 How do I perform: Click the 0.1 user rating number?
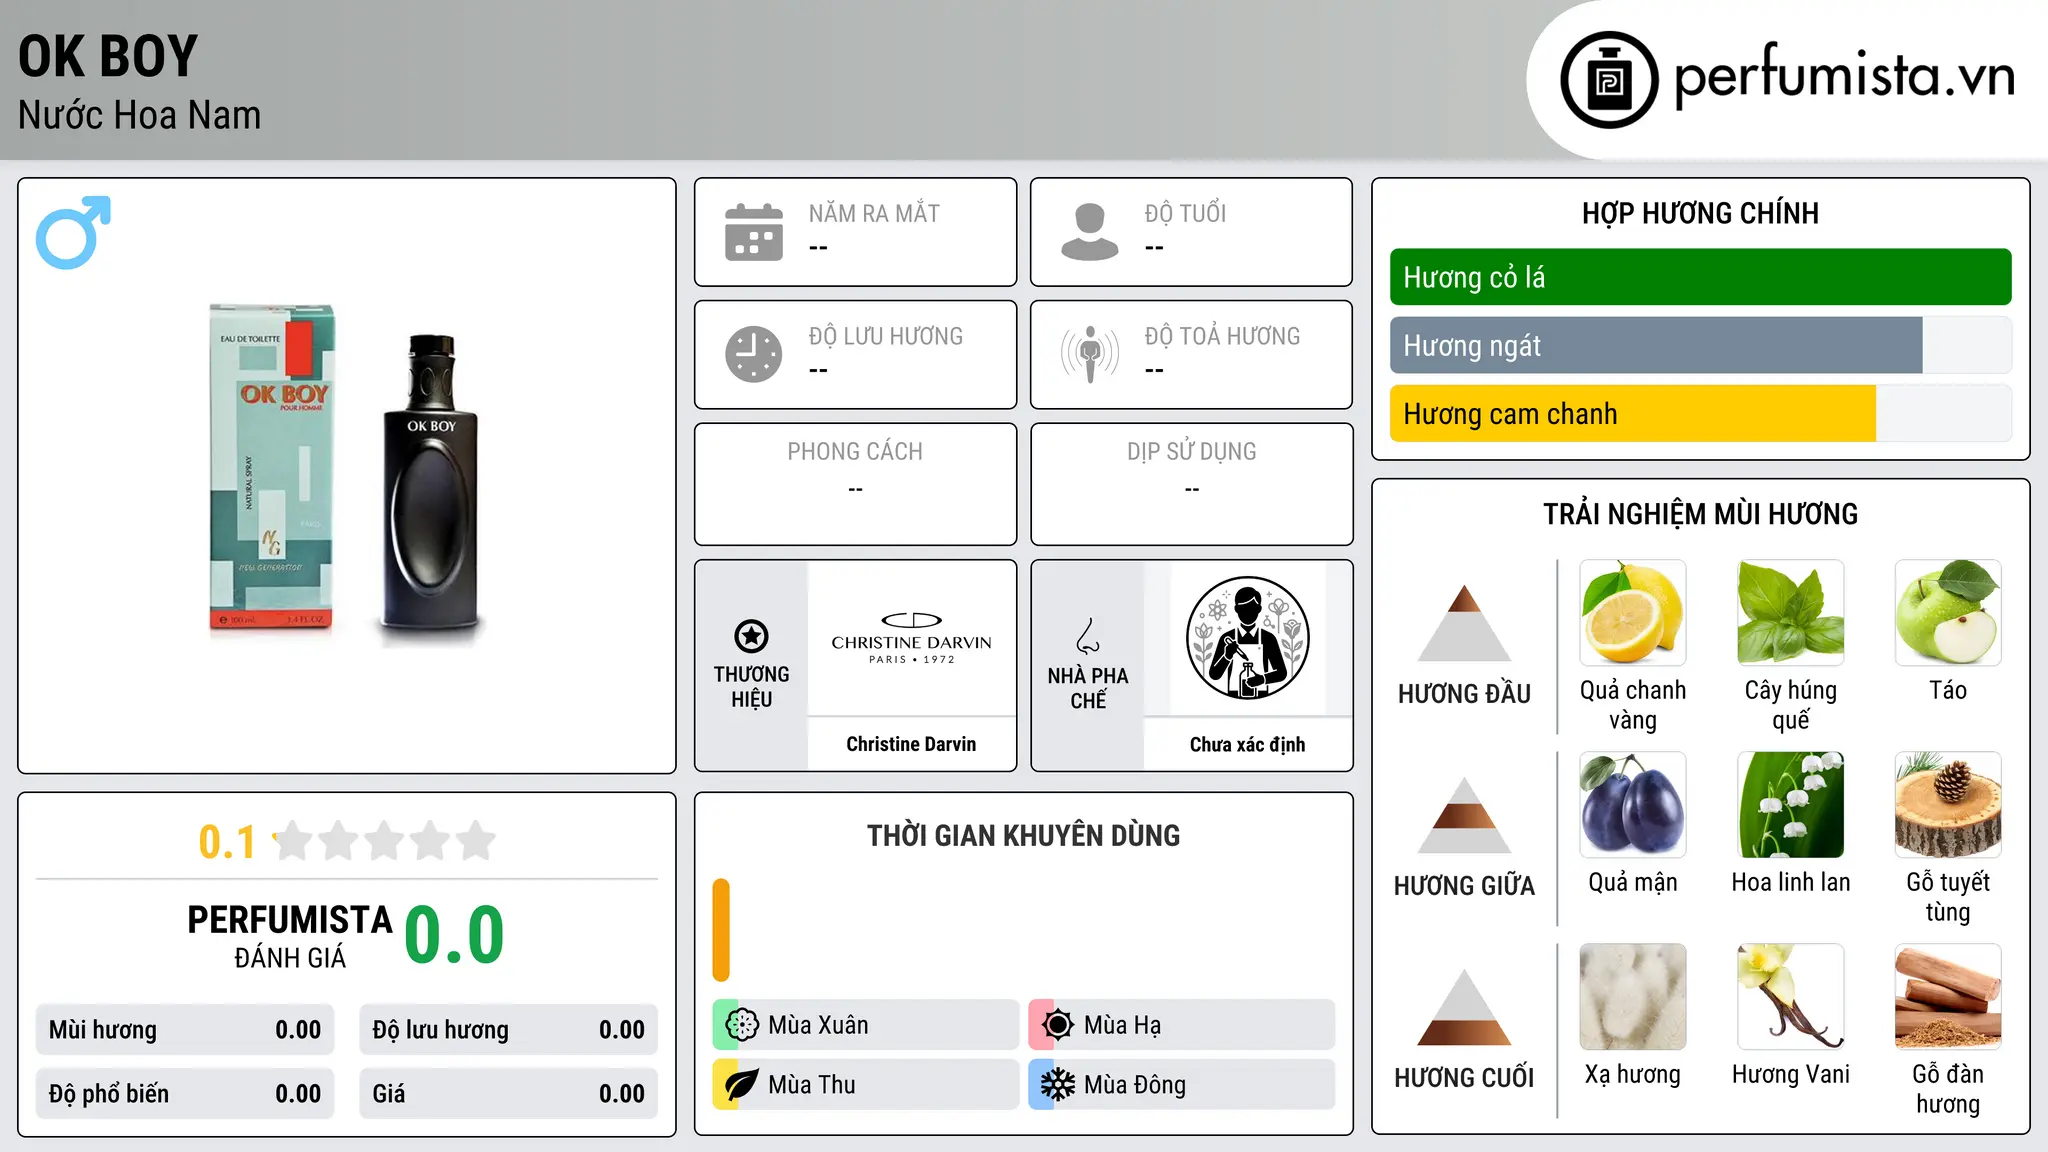227,842
